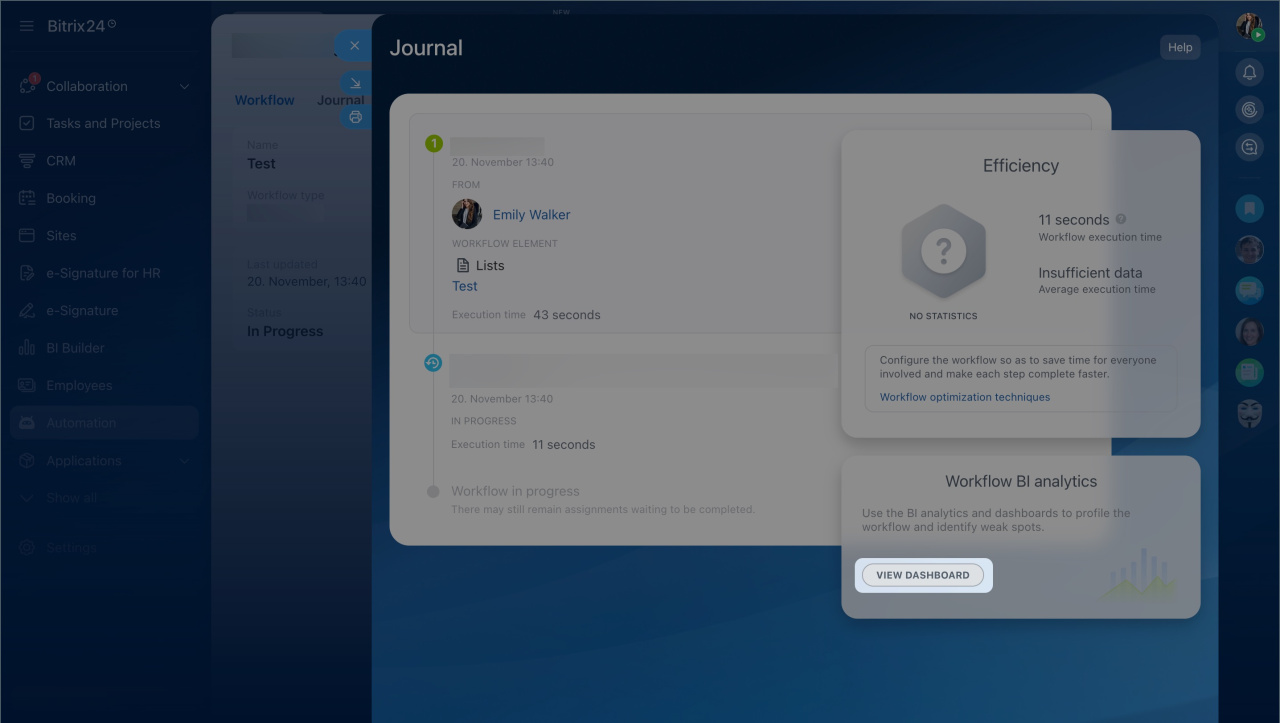Expand the Applications menu section
The height and width of the screenshot is (723, 1280).
tap(184, 461)
